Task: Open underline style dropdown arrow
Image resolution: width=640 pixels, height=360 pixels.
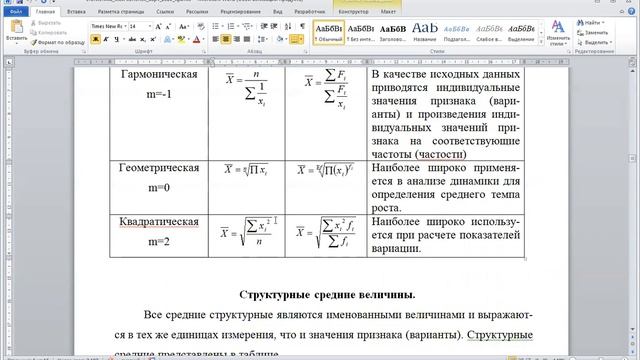Action: 123,39
